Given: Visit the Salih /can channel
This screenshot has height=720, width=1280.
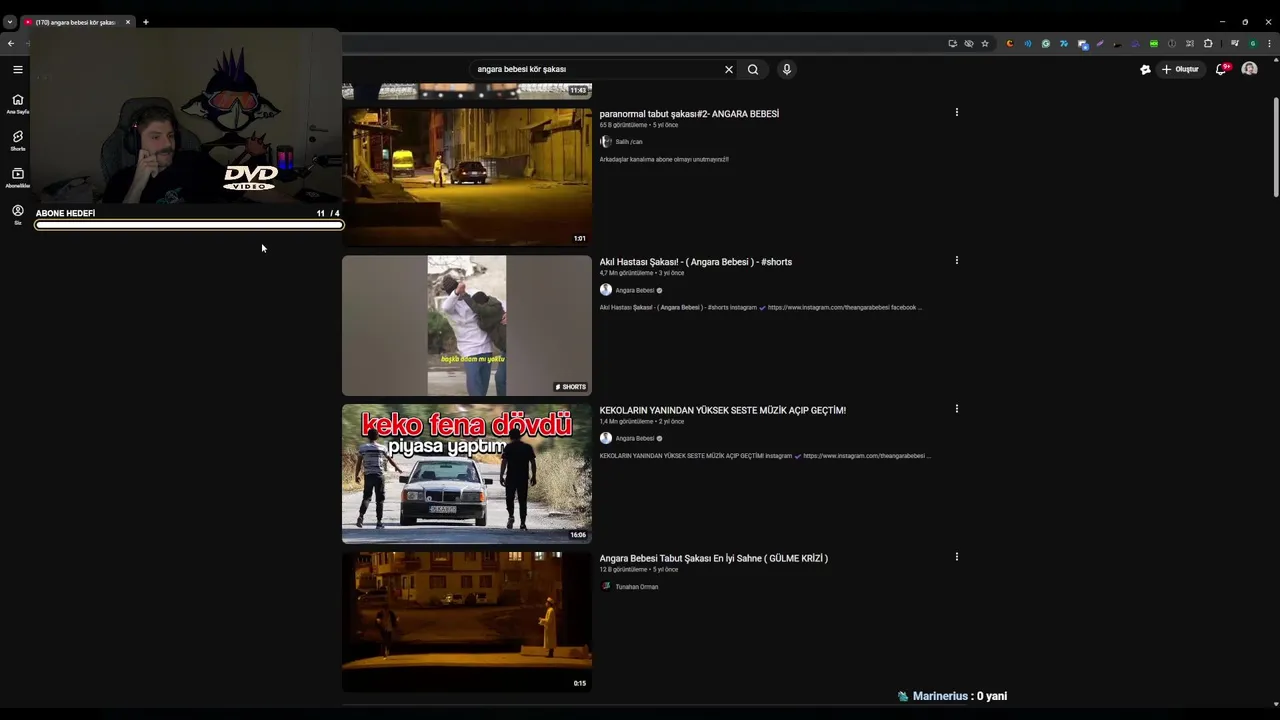Looking at the screenshot, I should (629, 142).
